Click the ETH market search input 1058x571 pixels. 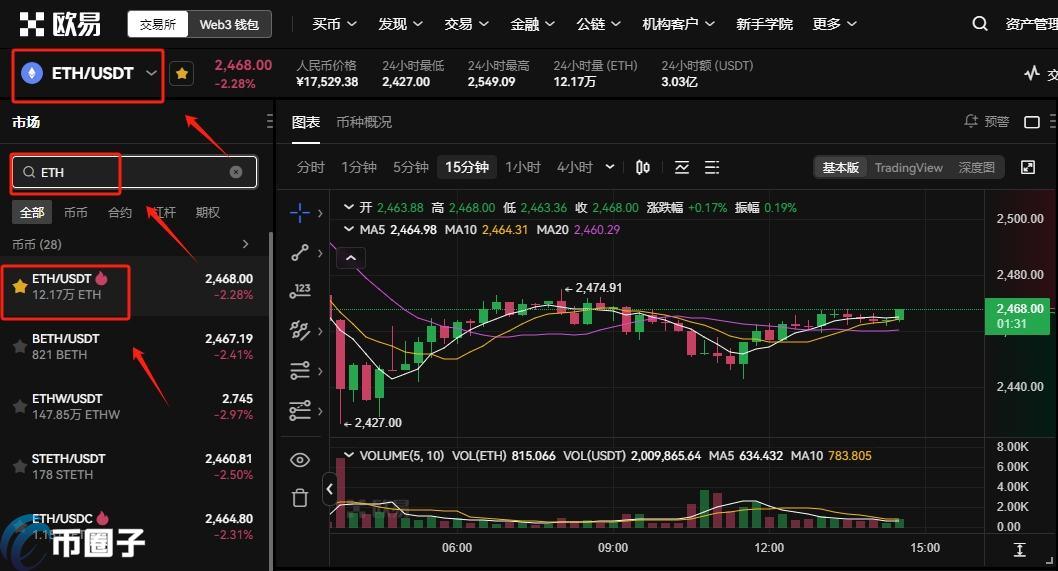click(134, 172)
